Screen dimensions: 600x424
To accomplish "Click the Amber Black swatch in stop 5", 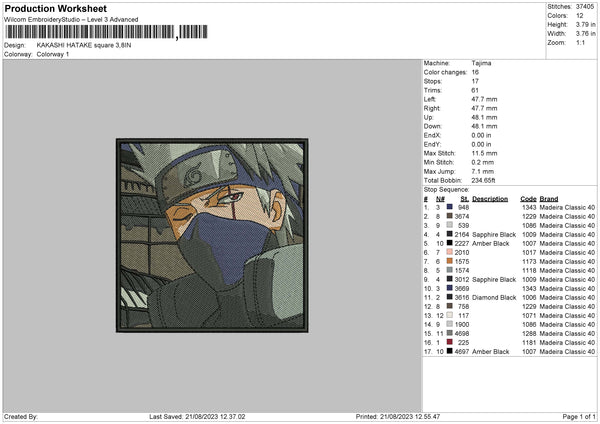I will [451, 243].
